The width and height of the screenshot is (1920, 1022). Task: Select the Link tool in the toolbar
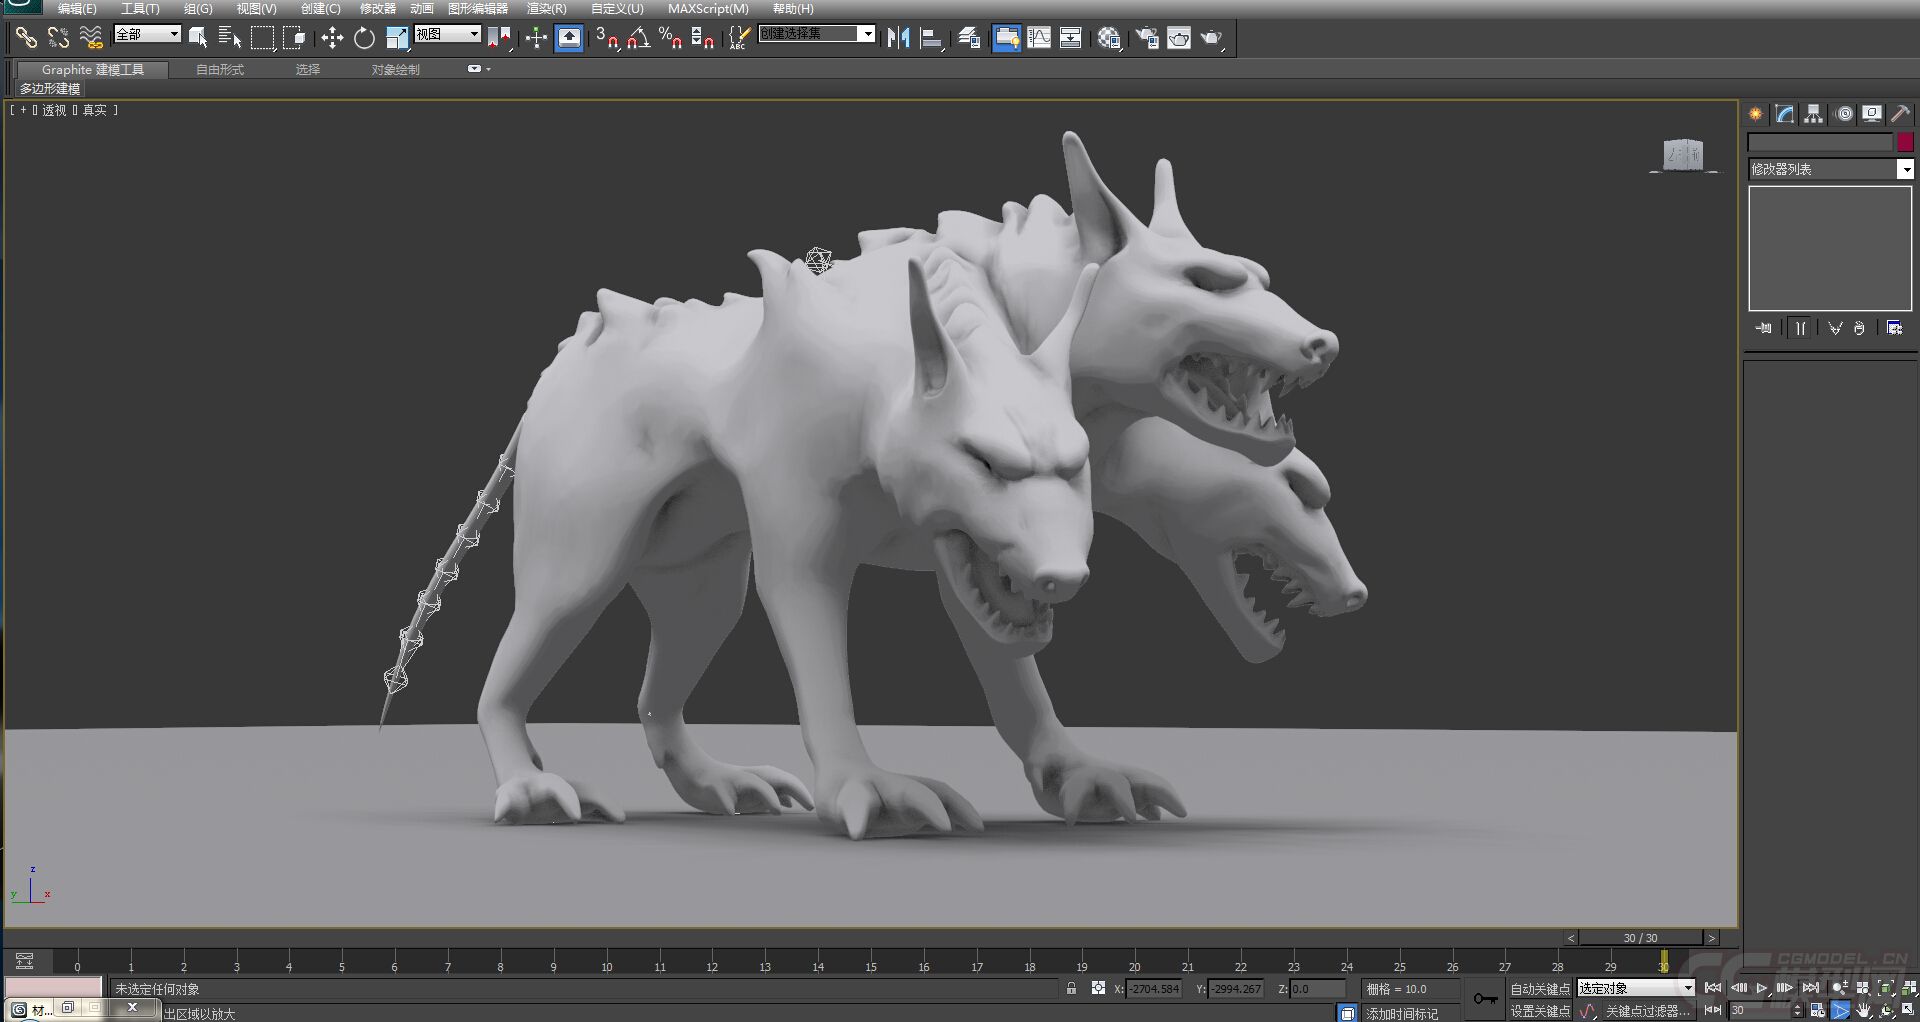pyautogui.click(x=25, y=38)
